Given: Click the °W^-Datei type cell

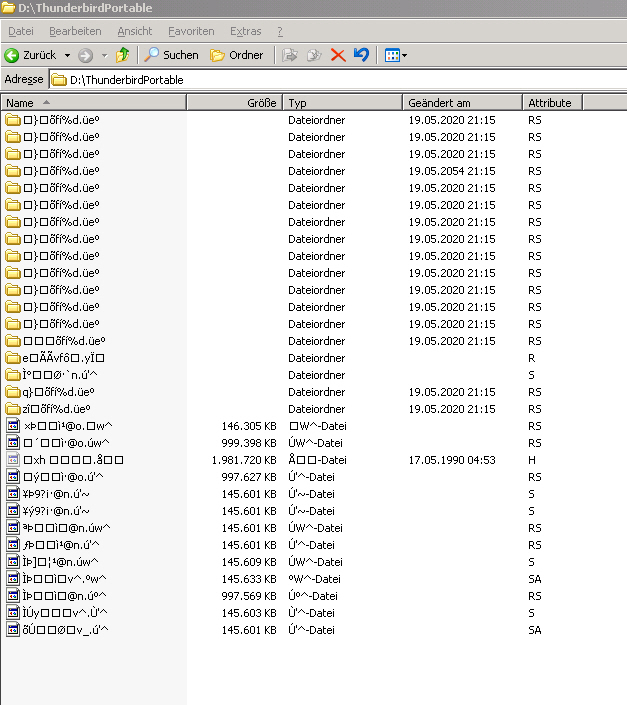Looking at the screenshot, I should click(315, 579).
